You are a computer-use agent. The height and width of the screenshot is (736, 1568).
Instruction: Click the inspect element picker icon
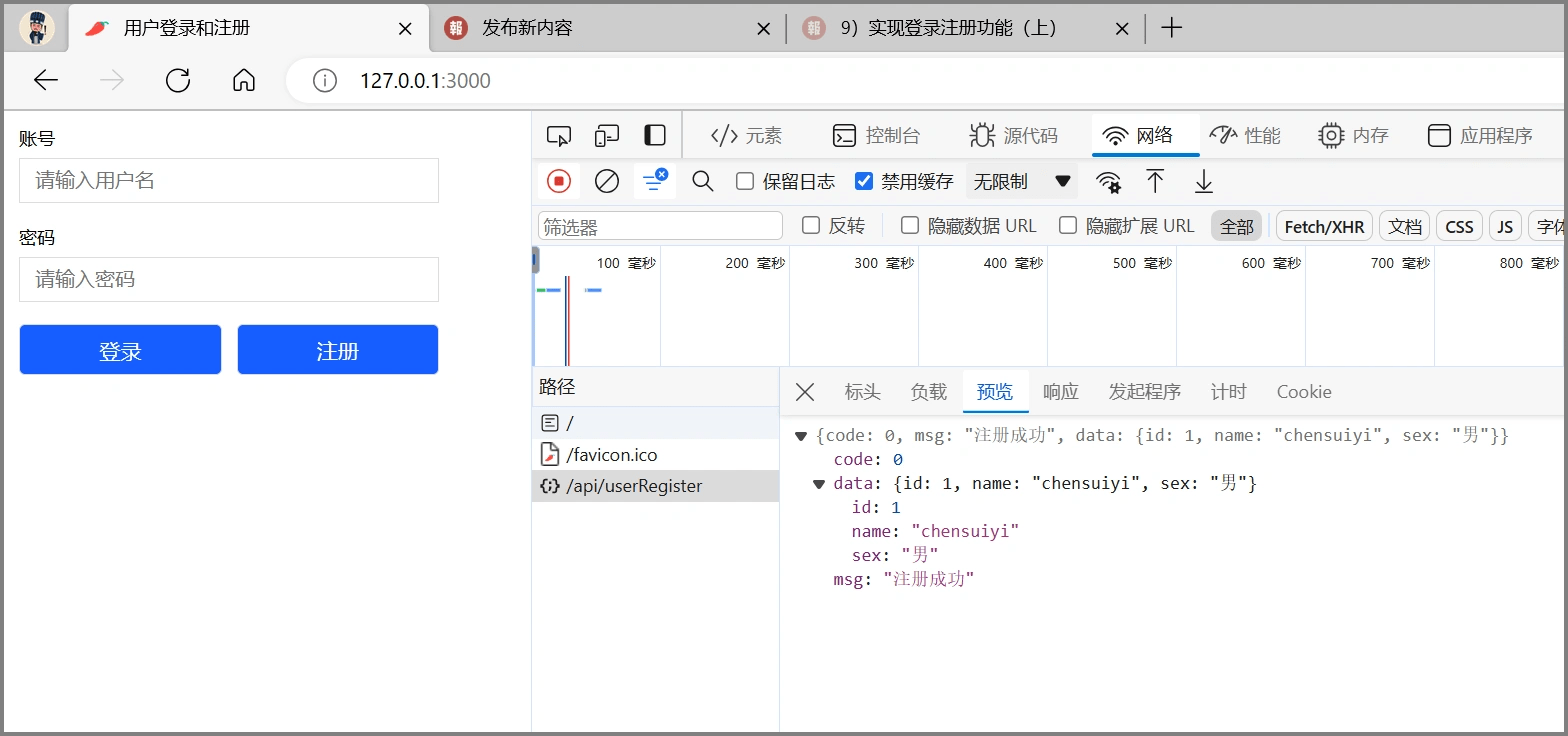tap(559, 136)
